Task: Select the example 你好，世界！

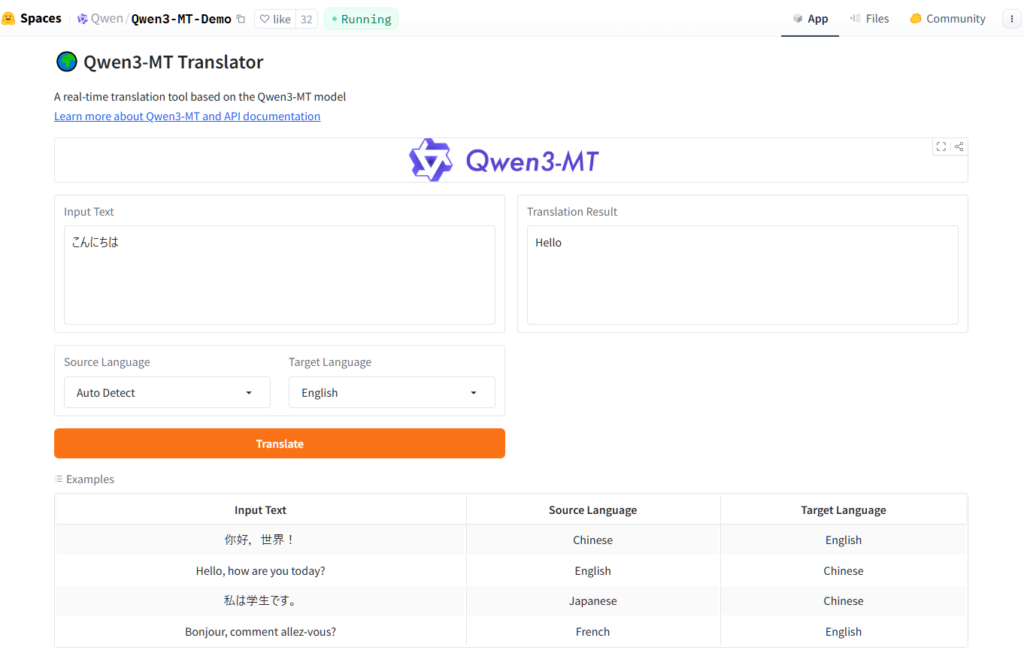Action: 261,540
